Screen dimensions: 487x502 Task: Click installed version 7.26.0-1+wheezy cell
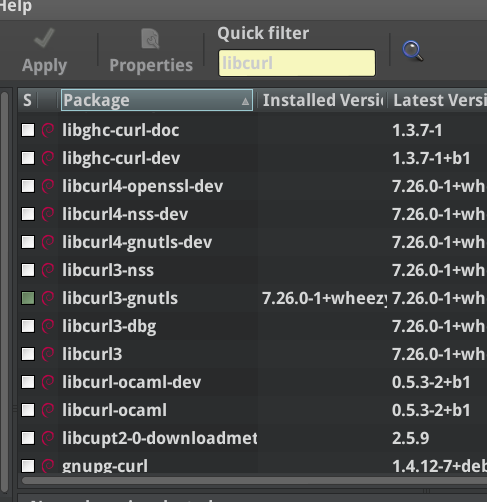coord(324,298)
